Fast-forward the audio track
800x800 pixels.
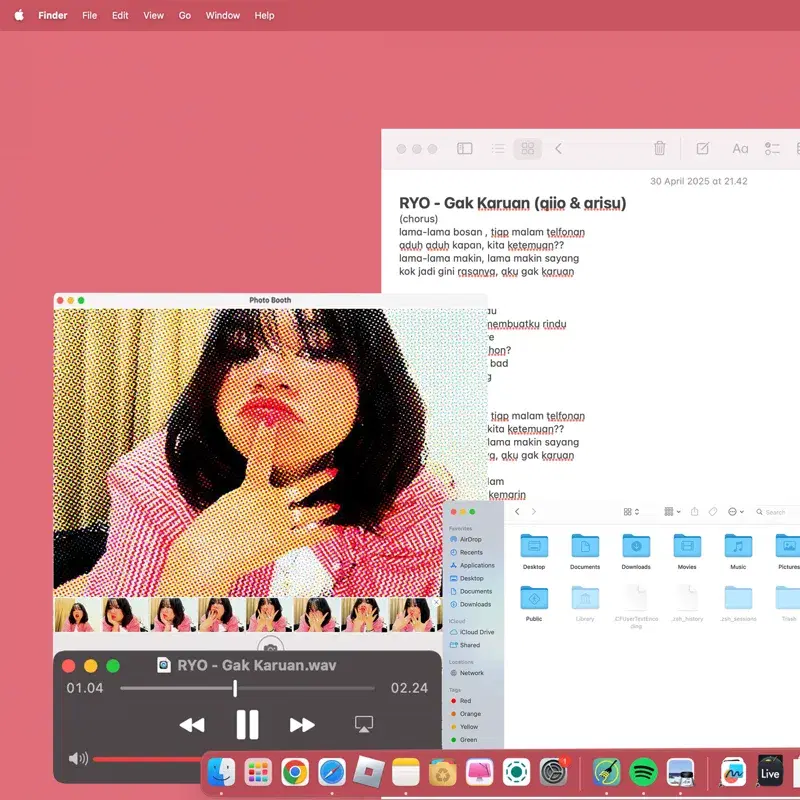302,724
